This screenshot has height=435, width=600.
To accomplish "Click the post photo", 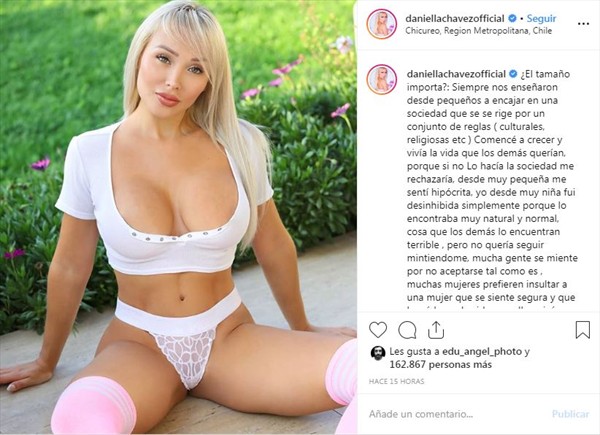I will click(178, 217).
